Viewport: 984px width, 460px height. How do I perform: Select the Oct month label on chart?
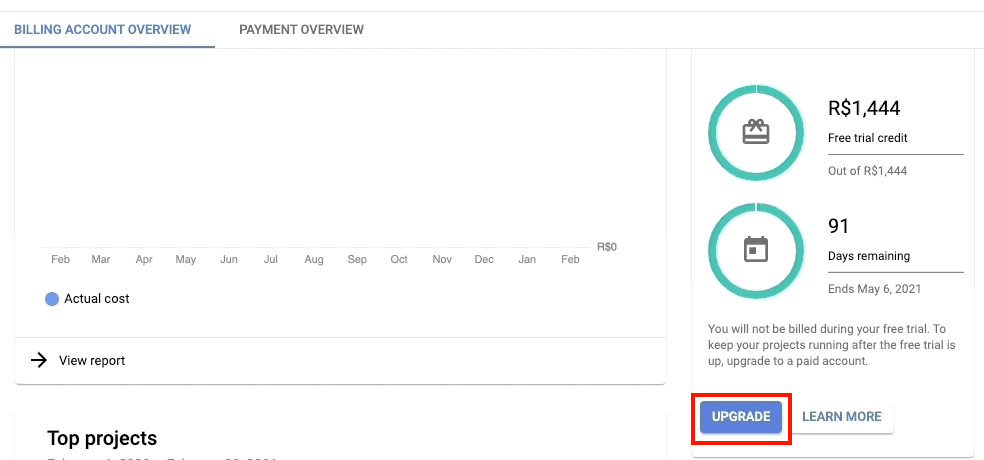[x=399, y=260]
